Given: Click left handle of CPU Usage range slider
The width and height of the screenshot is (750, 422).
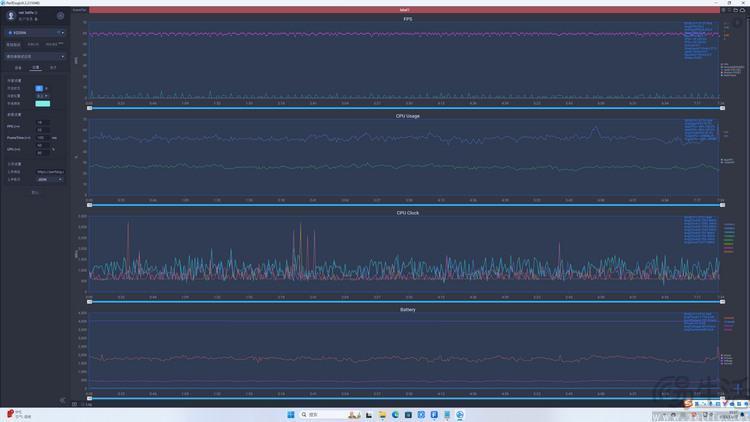Looking at the screenshot, I should [89, 205].
